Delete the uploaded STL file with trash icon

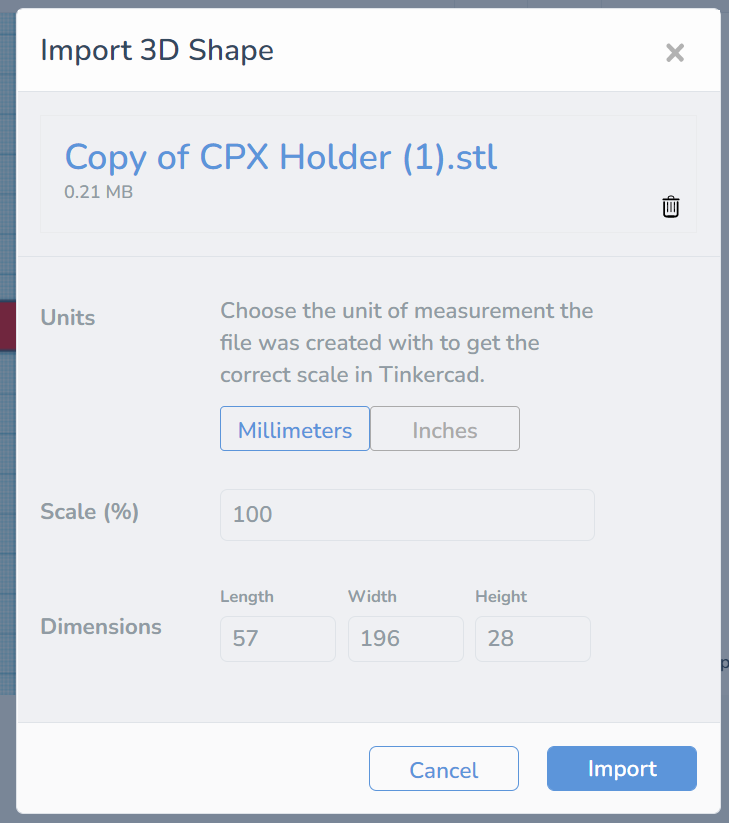click(x=671, y=207)
